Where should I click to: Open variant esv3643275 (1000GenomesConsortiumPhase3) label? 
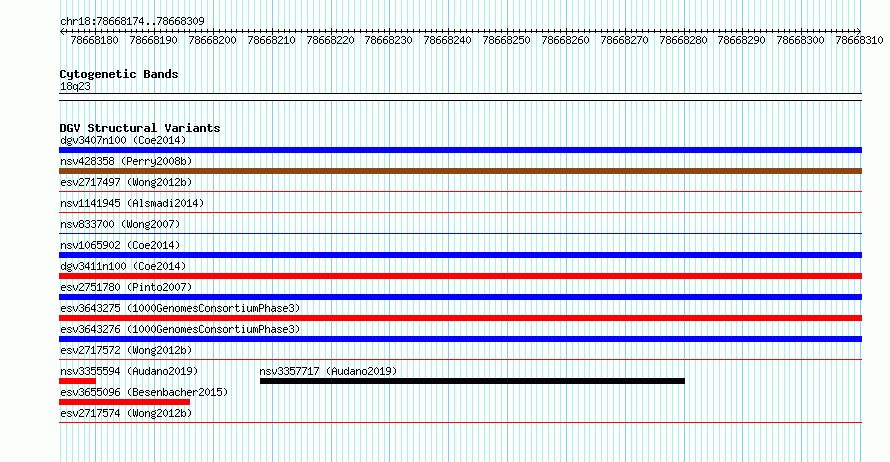(x=180, y=308)
